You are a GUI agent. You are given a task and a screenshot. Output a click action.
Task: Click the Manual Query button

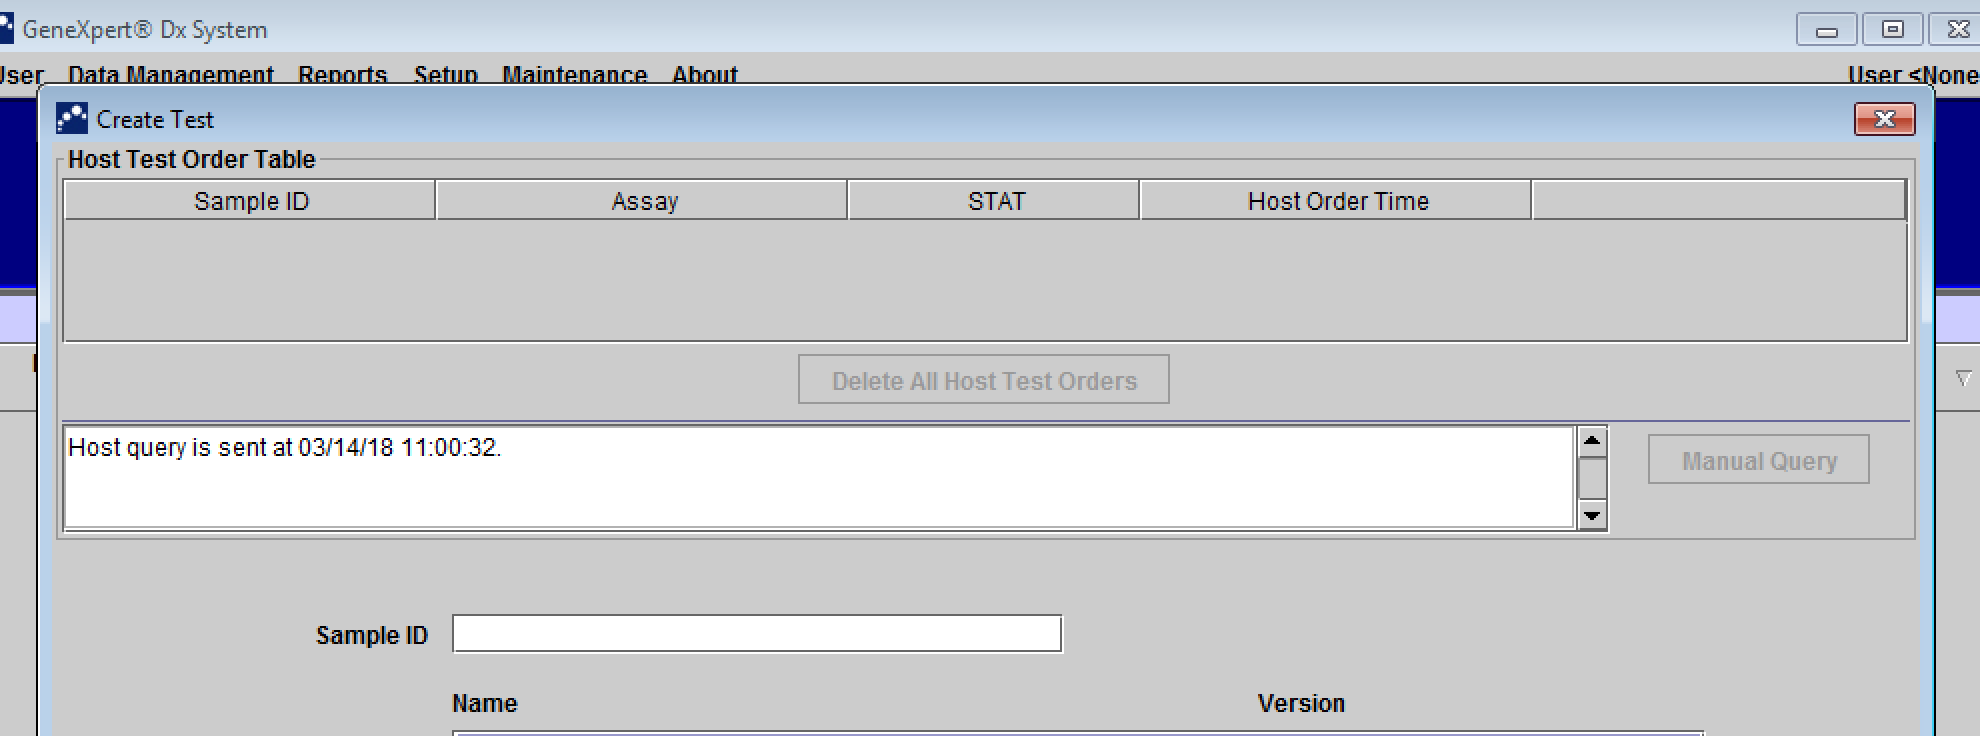(1759, 460)
